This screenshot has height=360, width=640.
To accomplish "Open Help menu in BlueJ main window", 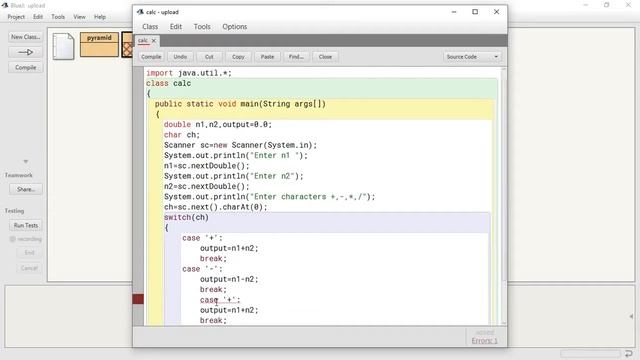I will tap(100, 17).
